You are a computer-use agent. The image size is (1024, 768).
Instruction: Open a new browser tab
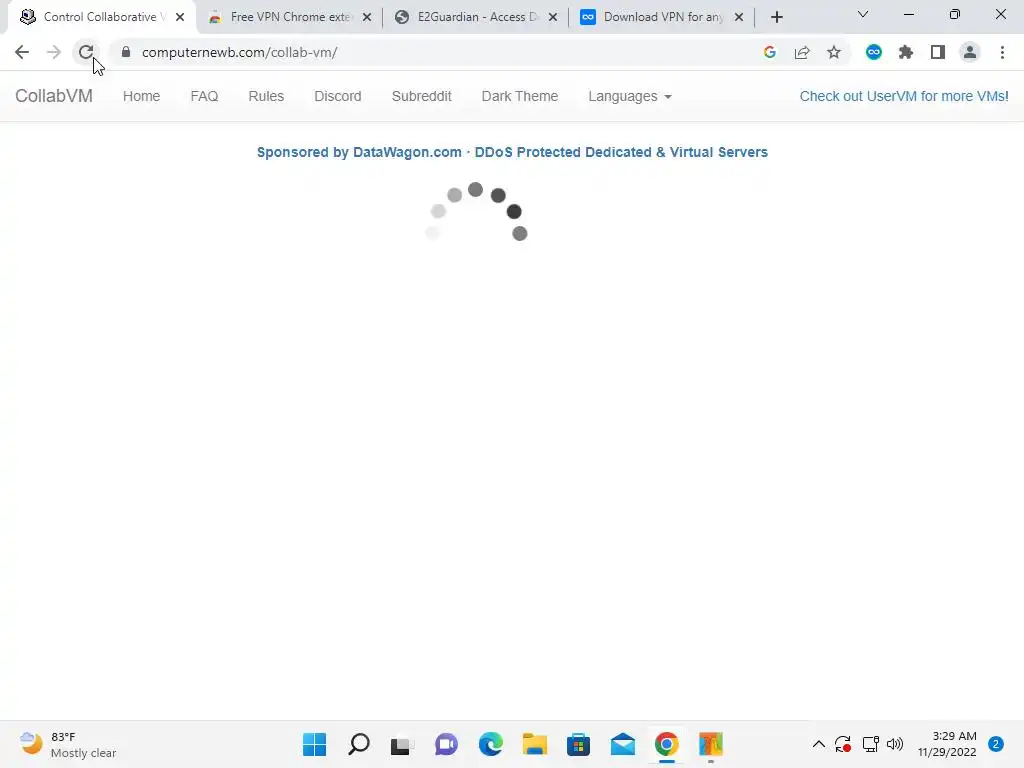(x=776, y=17)
